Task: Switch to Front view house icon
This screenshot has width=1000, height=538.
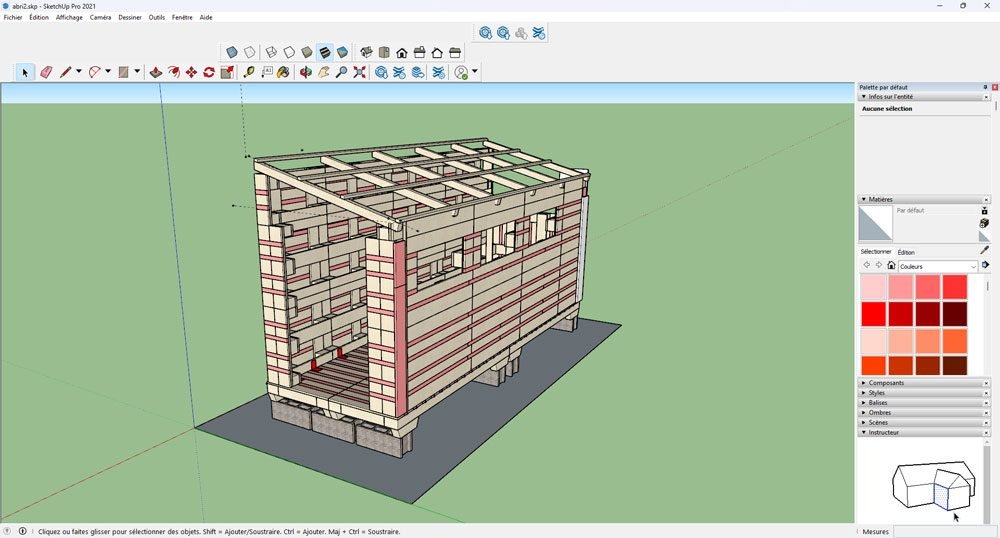Action: pyautogui.click(x=402, y=52)
